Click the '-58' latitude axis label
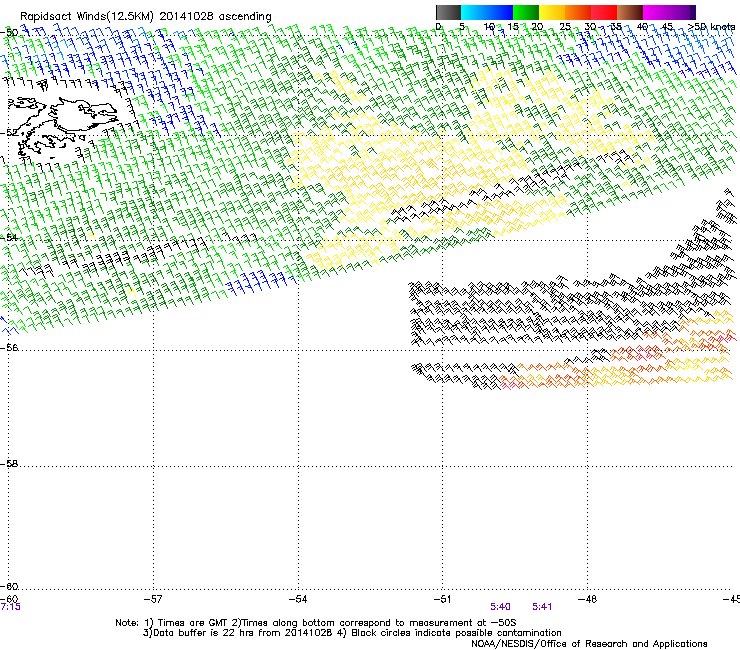Image resolution: width=740 pixels, height=650 pixels. 9,464
